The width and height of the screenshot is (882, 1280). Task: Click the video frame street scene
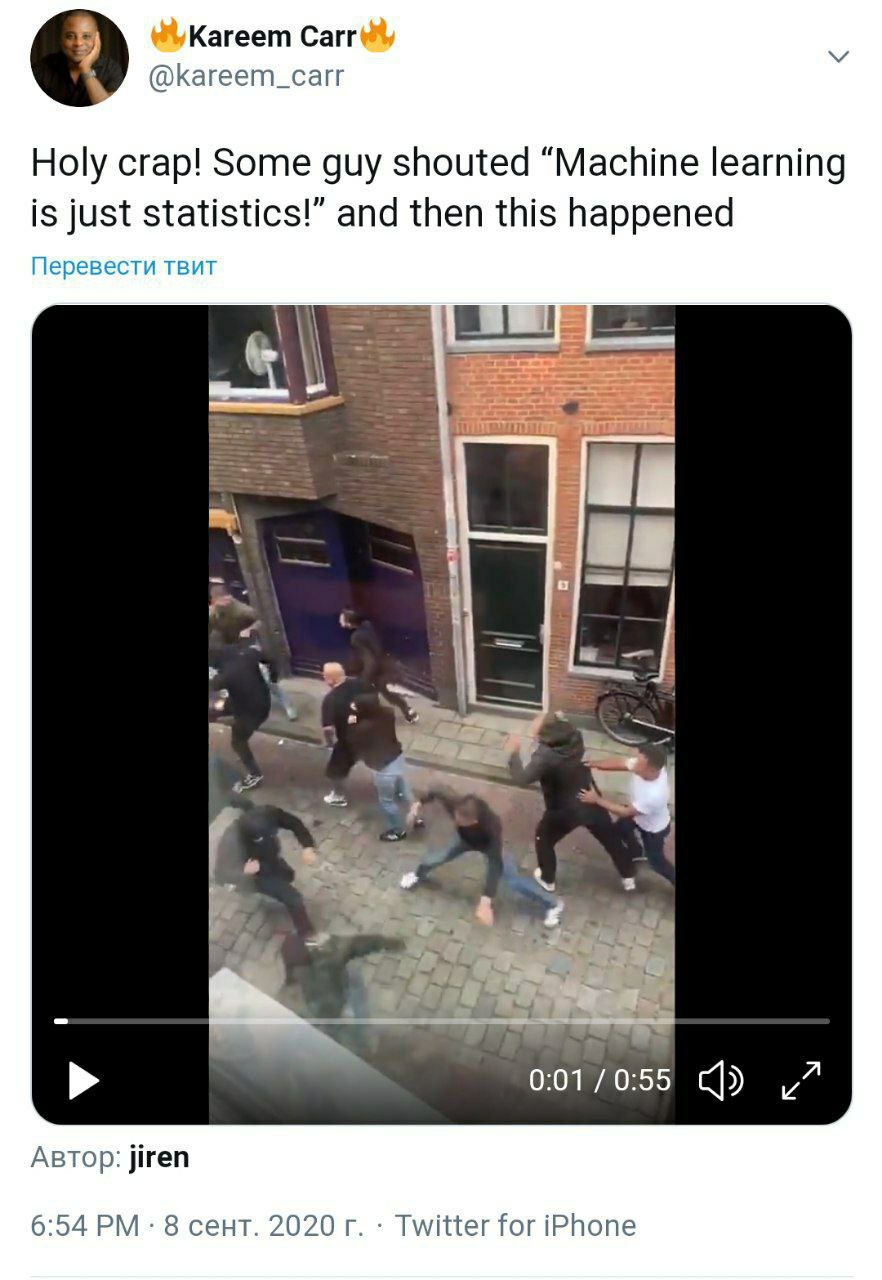tap(441, 714)
